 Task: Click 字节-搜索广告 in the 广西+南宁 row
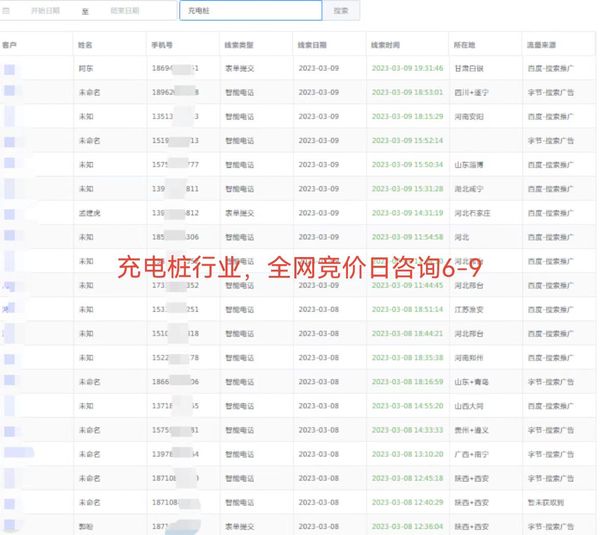click(551, 454)
